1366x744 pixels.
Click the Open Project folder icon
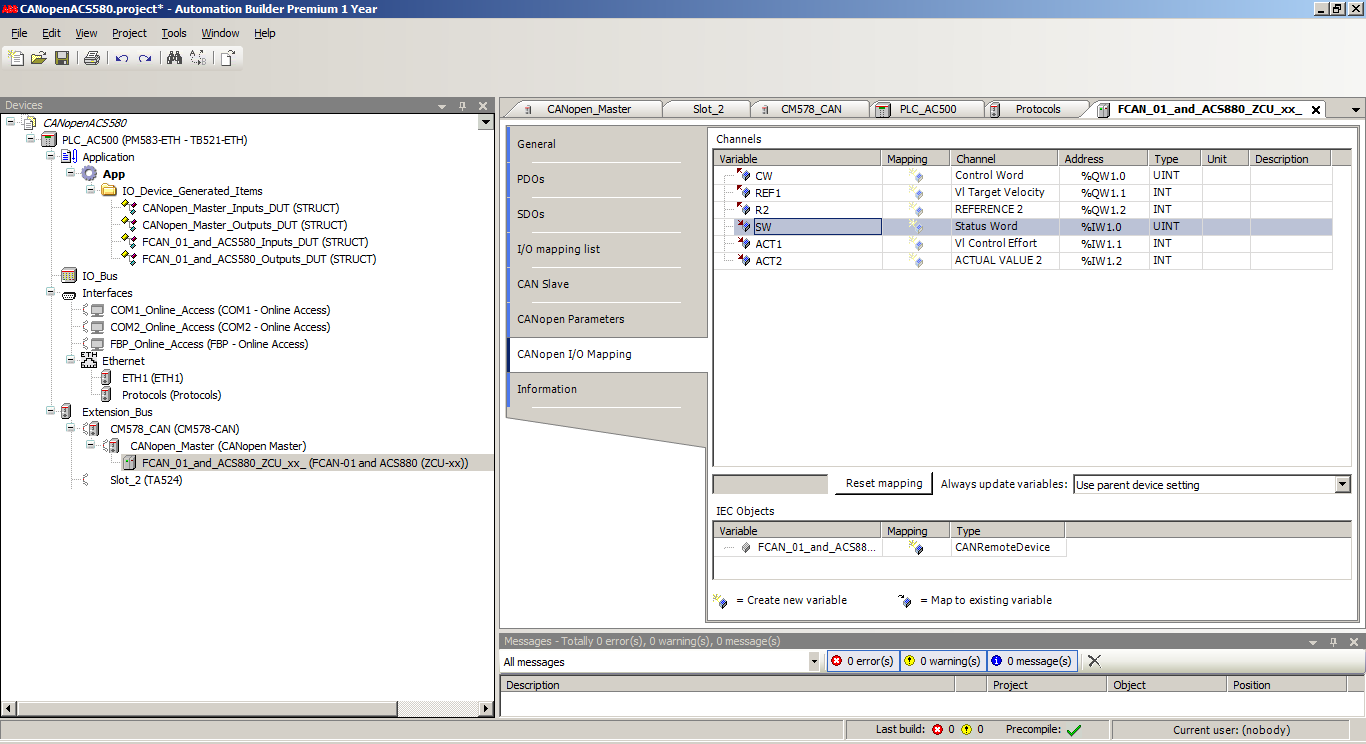pos(39,58)
